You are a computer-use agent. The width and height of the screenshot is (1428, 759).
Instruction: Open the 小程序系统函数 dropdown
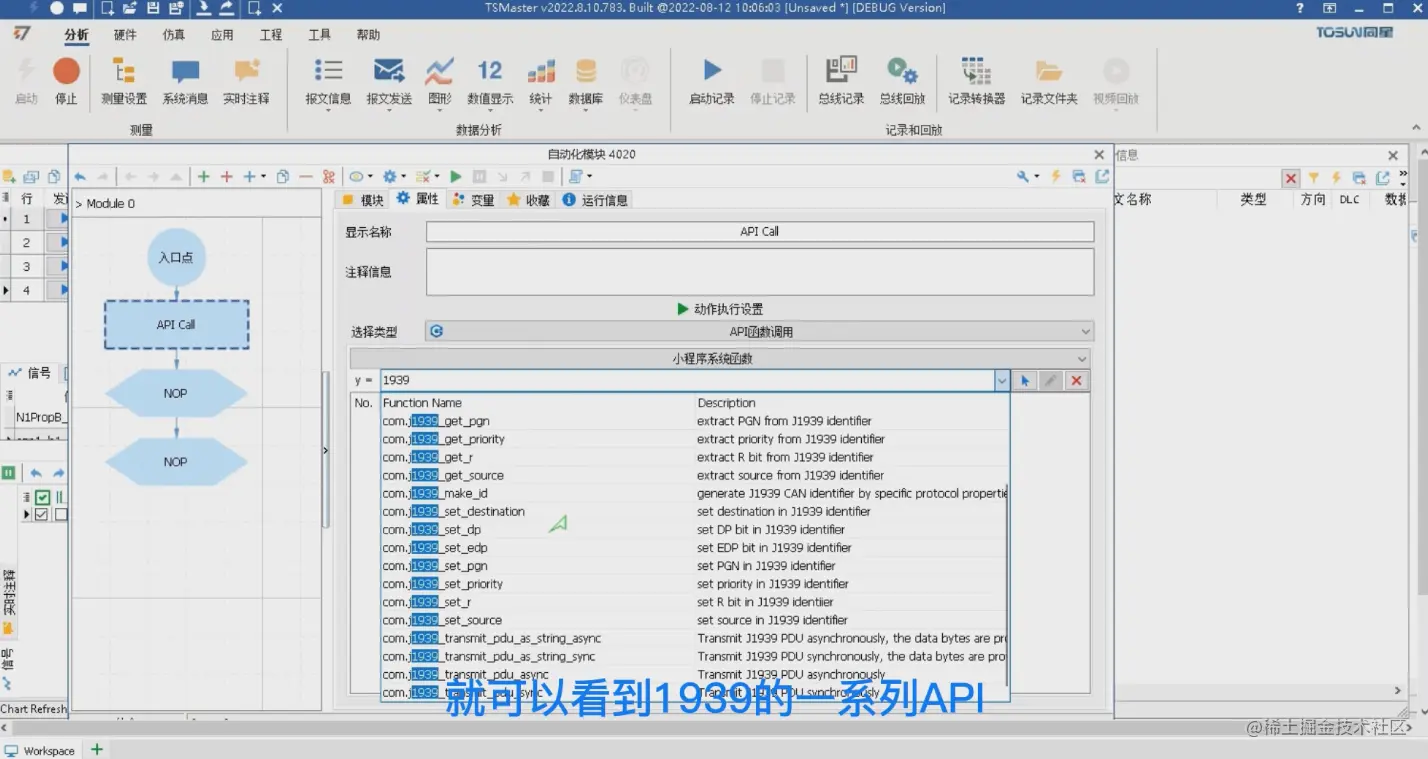click(x=720, y=358)
